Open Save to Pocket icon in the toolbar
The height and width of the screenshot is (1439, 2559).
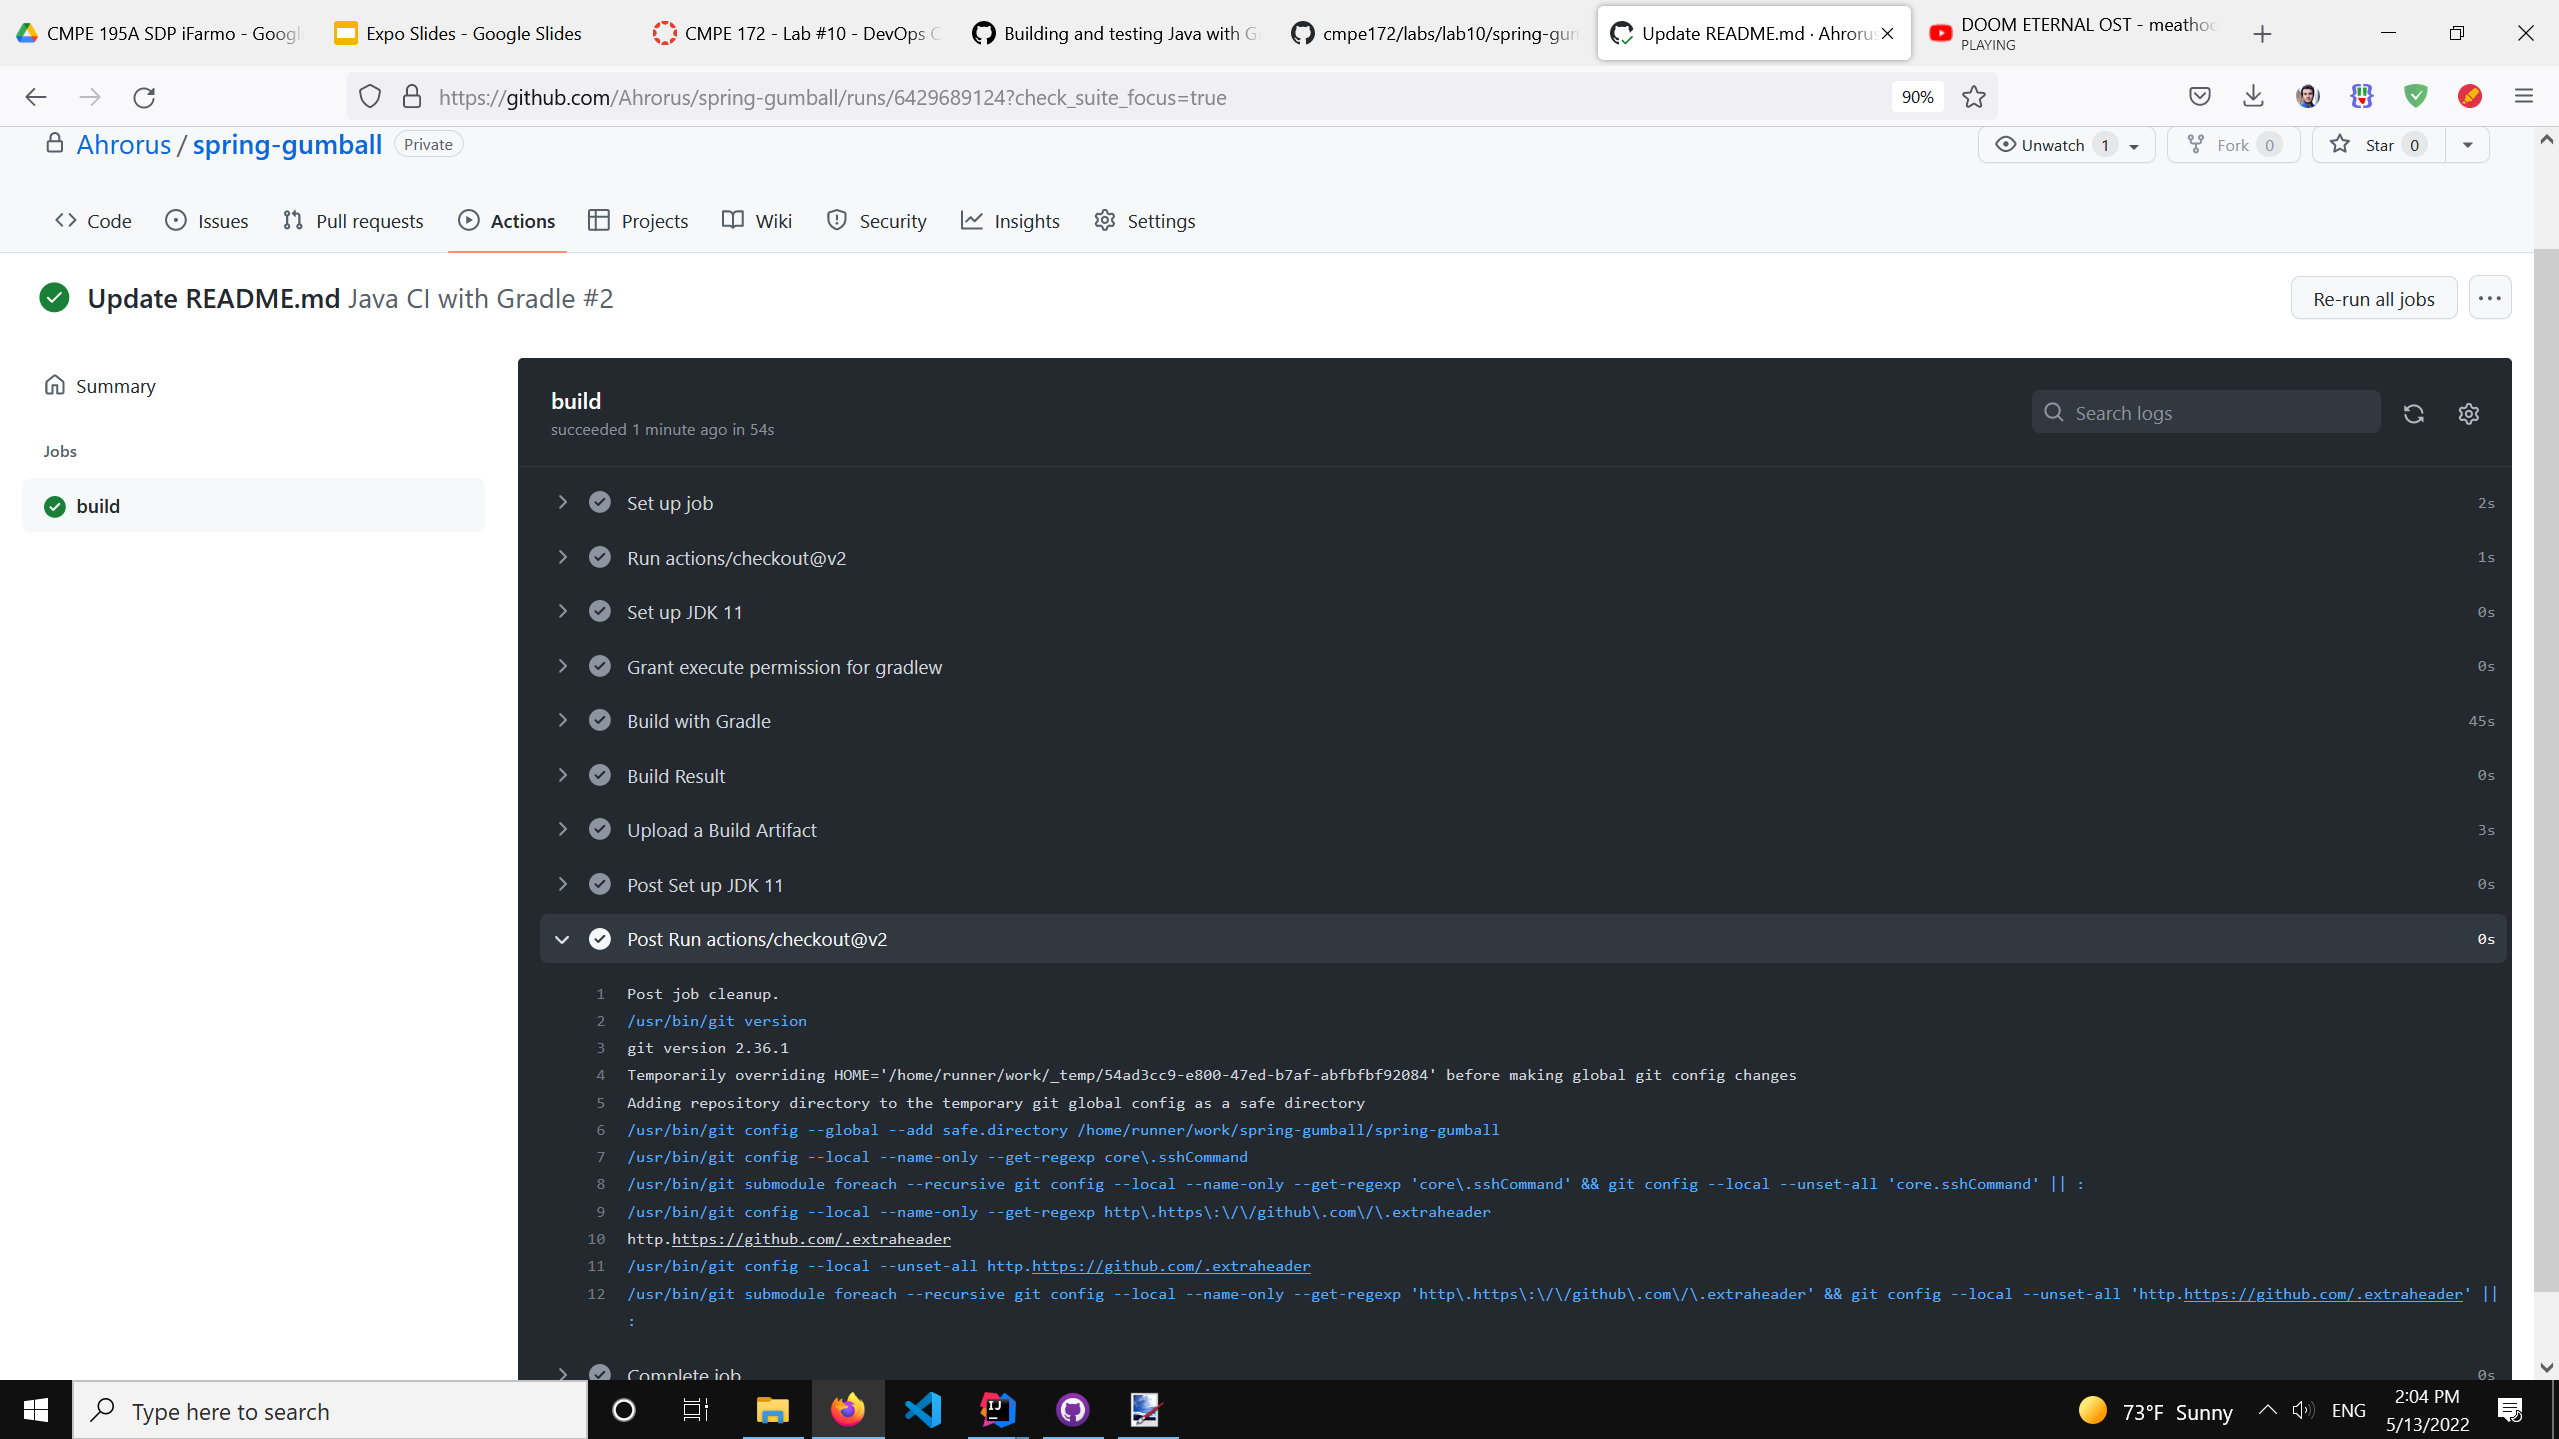(x=2199, y=96)
